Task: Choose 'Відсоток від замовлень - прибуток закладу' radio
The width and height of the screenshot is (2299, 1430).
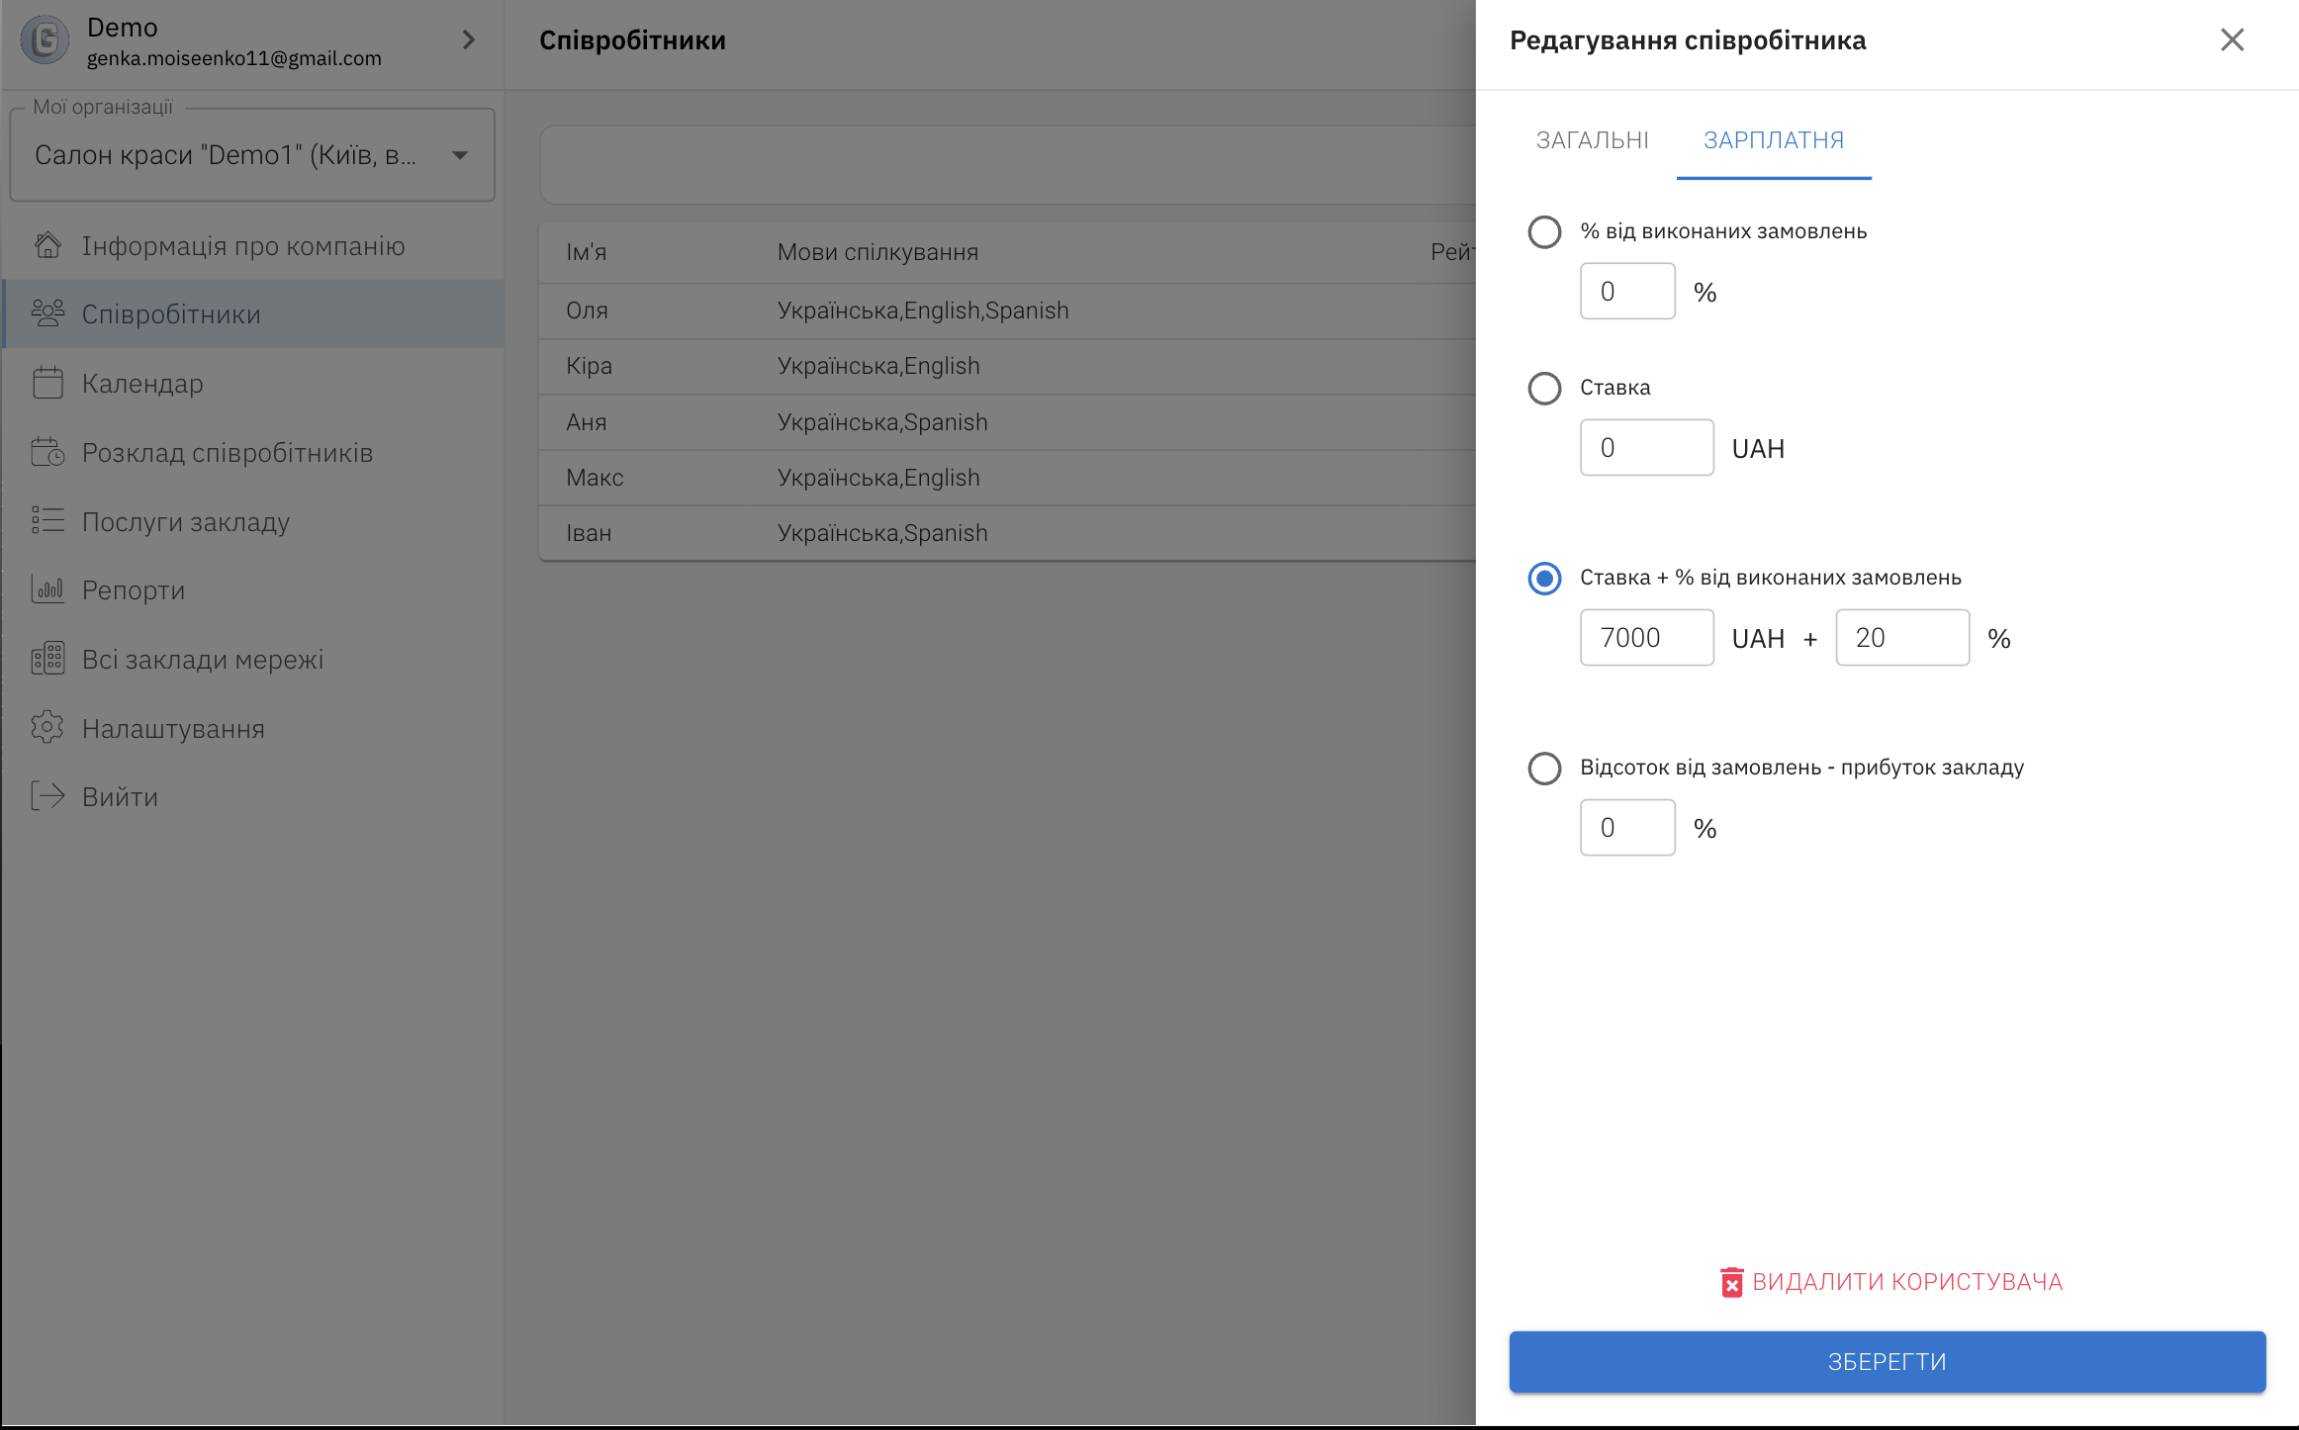Action: point(1544,768)
